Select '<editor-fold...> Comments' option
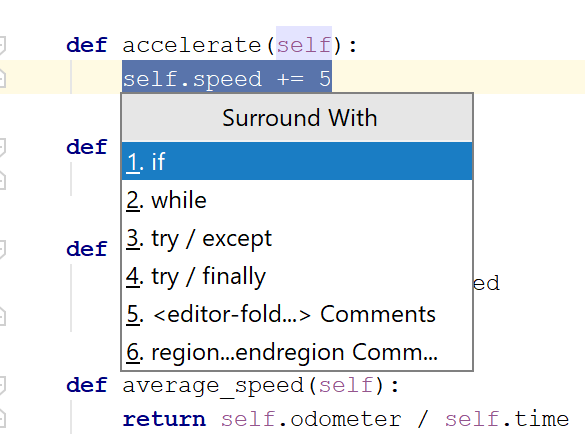 point(297,314)
